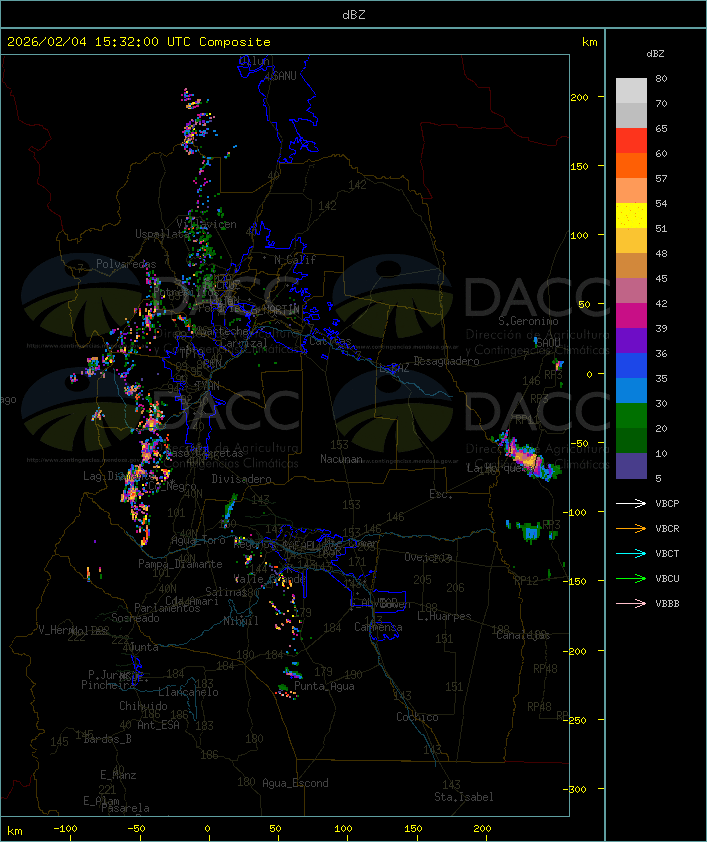Click the 'Llancanelo' map label
The width and height of the screenshot is (707, 842).
[x=188, y=692]
